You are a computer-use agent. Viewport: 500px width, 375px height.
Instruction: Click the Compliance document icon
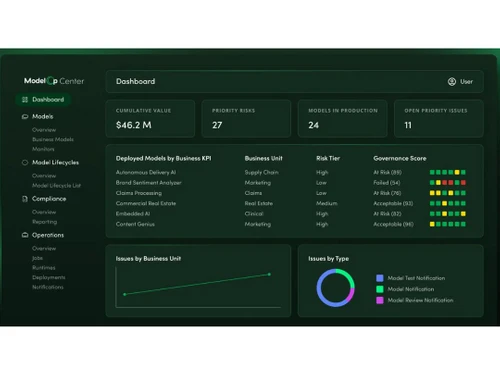point(25,199)
